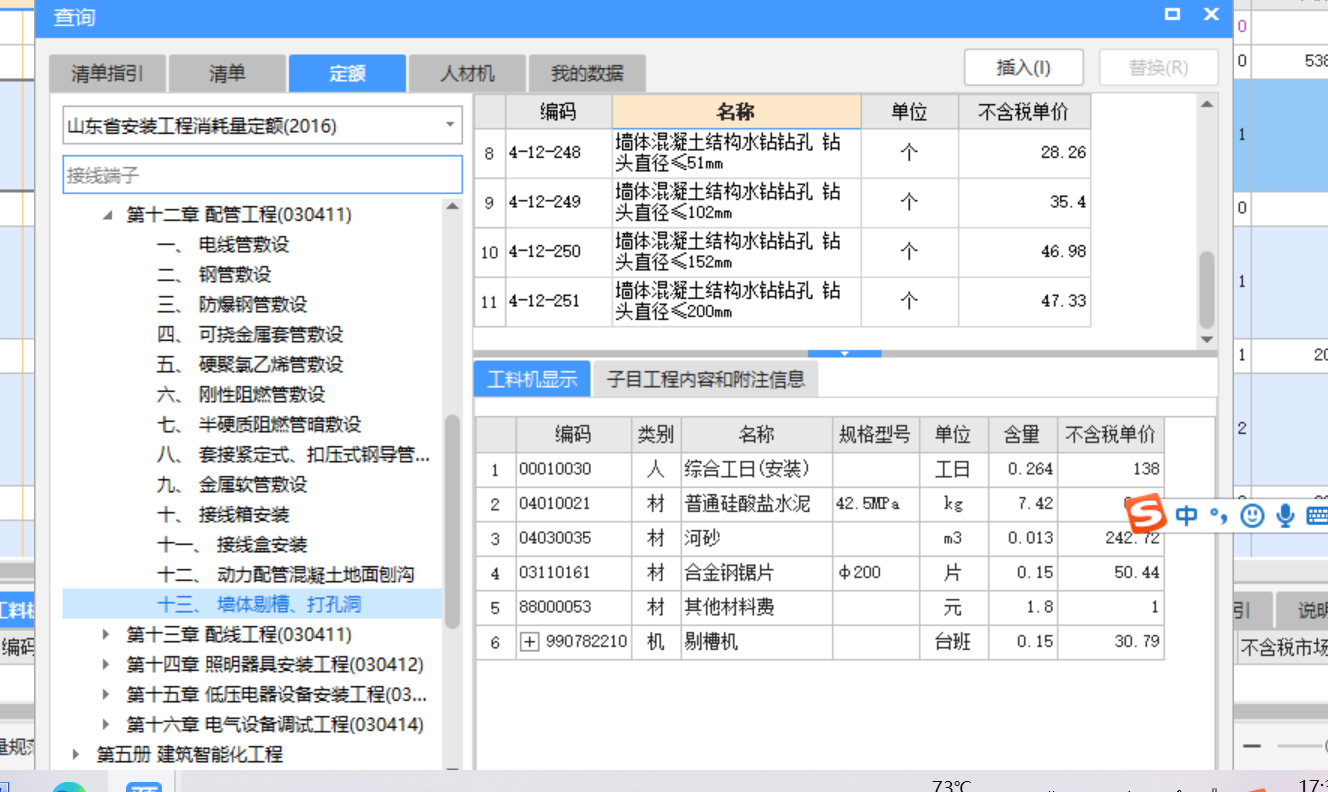Select 十二、动力配管混凝土地面刨沟 item
1328x792 pixels.
pos(285,575)
